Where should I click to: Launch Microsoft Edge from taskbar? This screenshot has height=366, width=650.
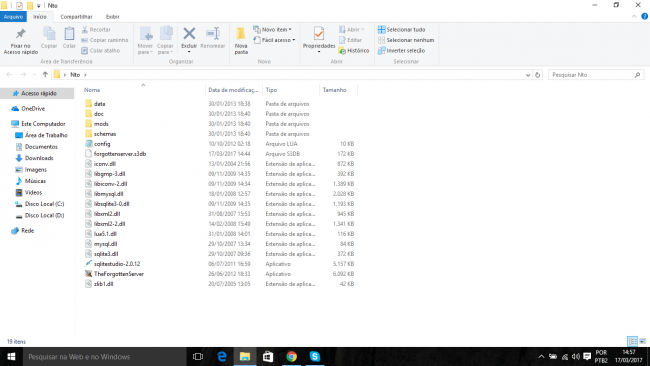click(x=222, y=356)
